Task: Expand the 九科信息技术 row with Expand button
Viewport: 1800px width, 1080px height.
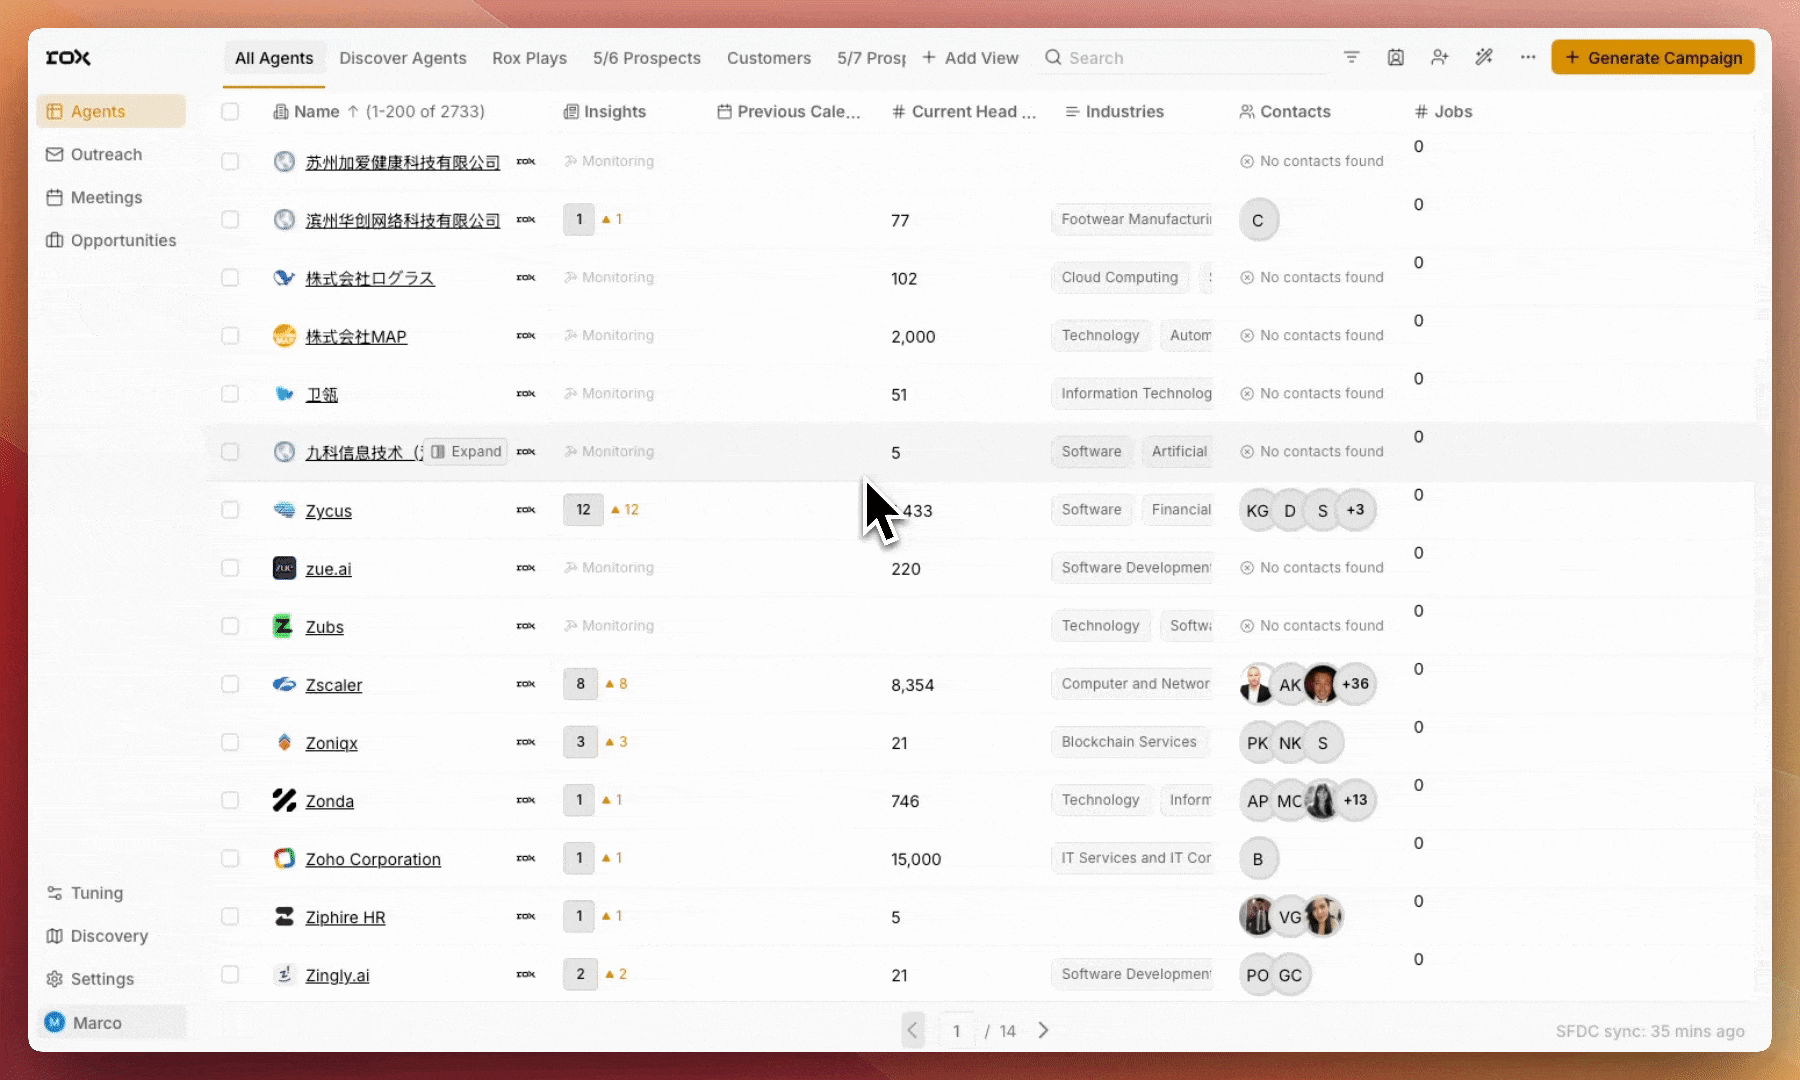Action: [466, 452]
